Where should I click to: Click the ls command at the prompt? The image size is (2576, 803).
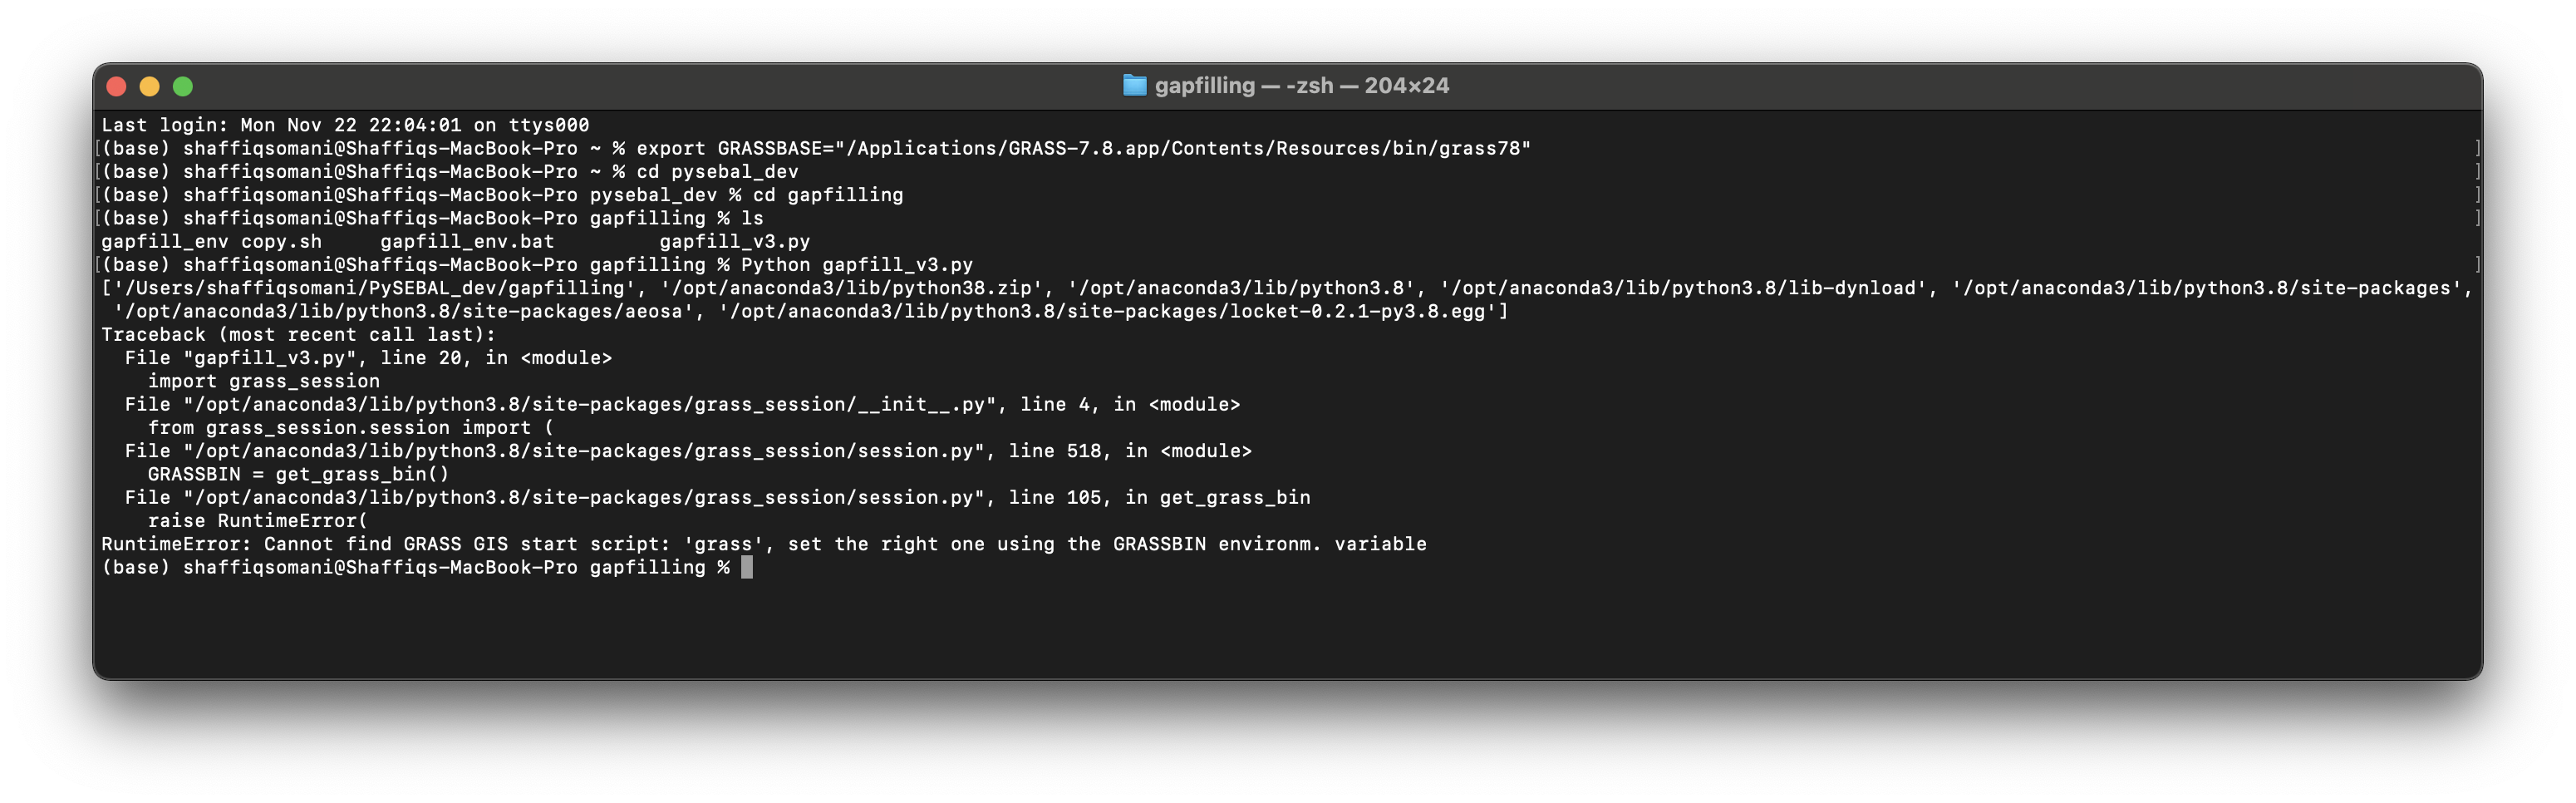[x=752, y=218]
